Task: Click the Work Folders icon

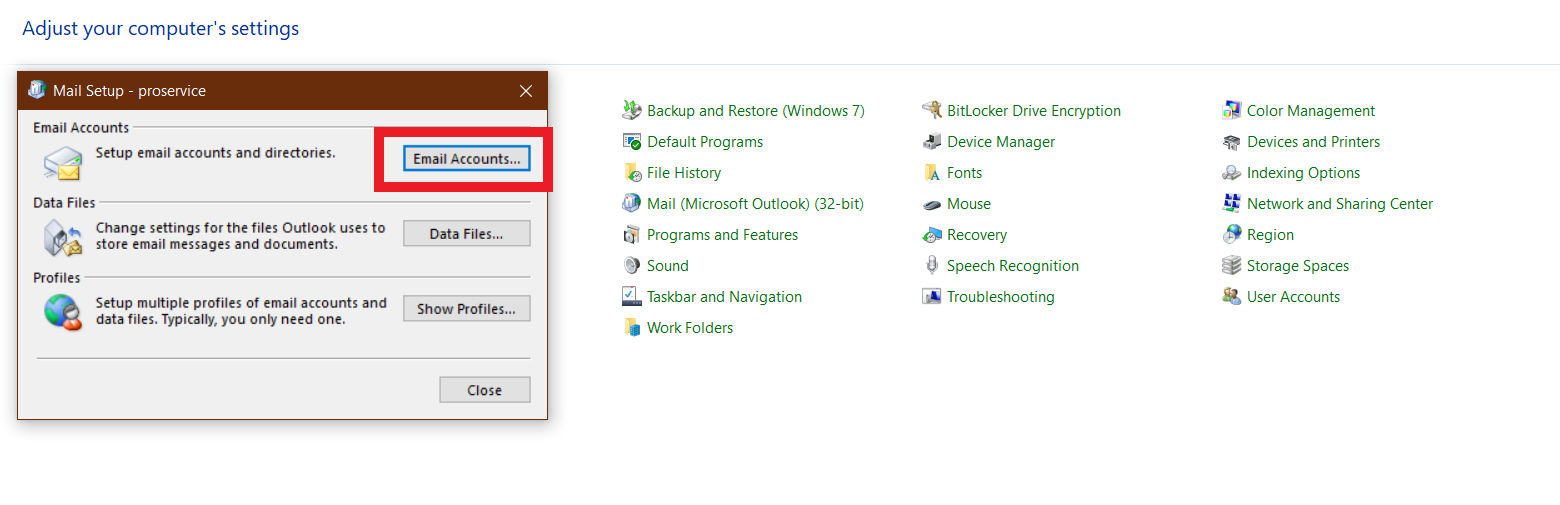Action: point(631,327)
